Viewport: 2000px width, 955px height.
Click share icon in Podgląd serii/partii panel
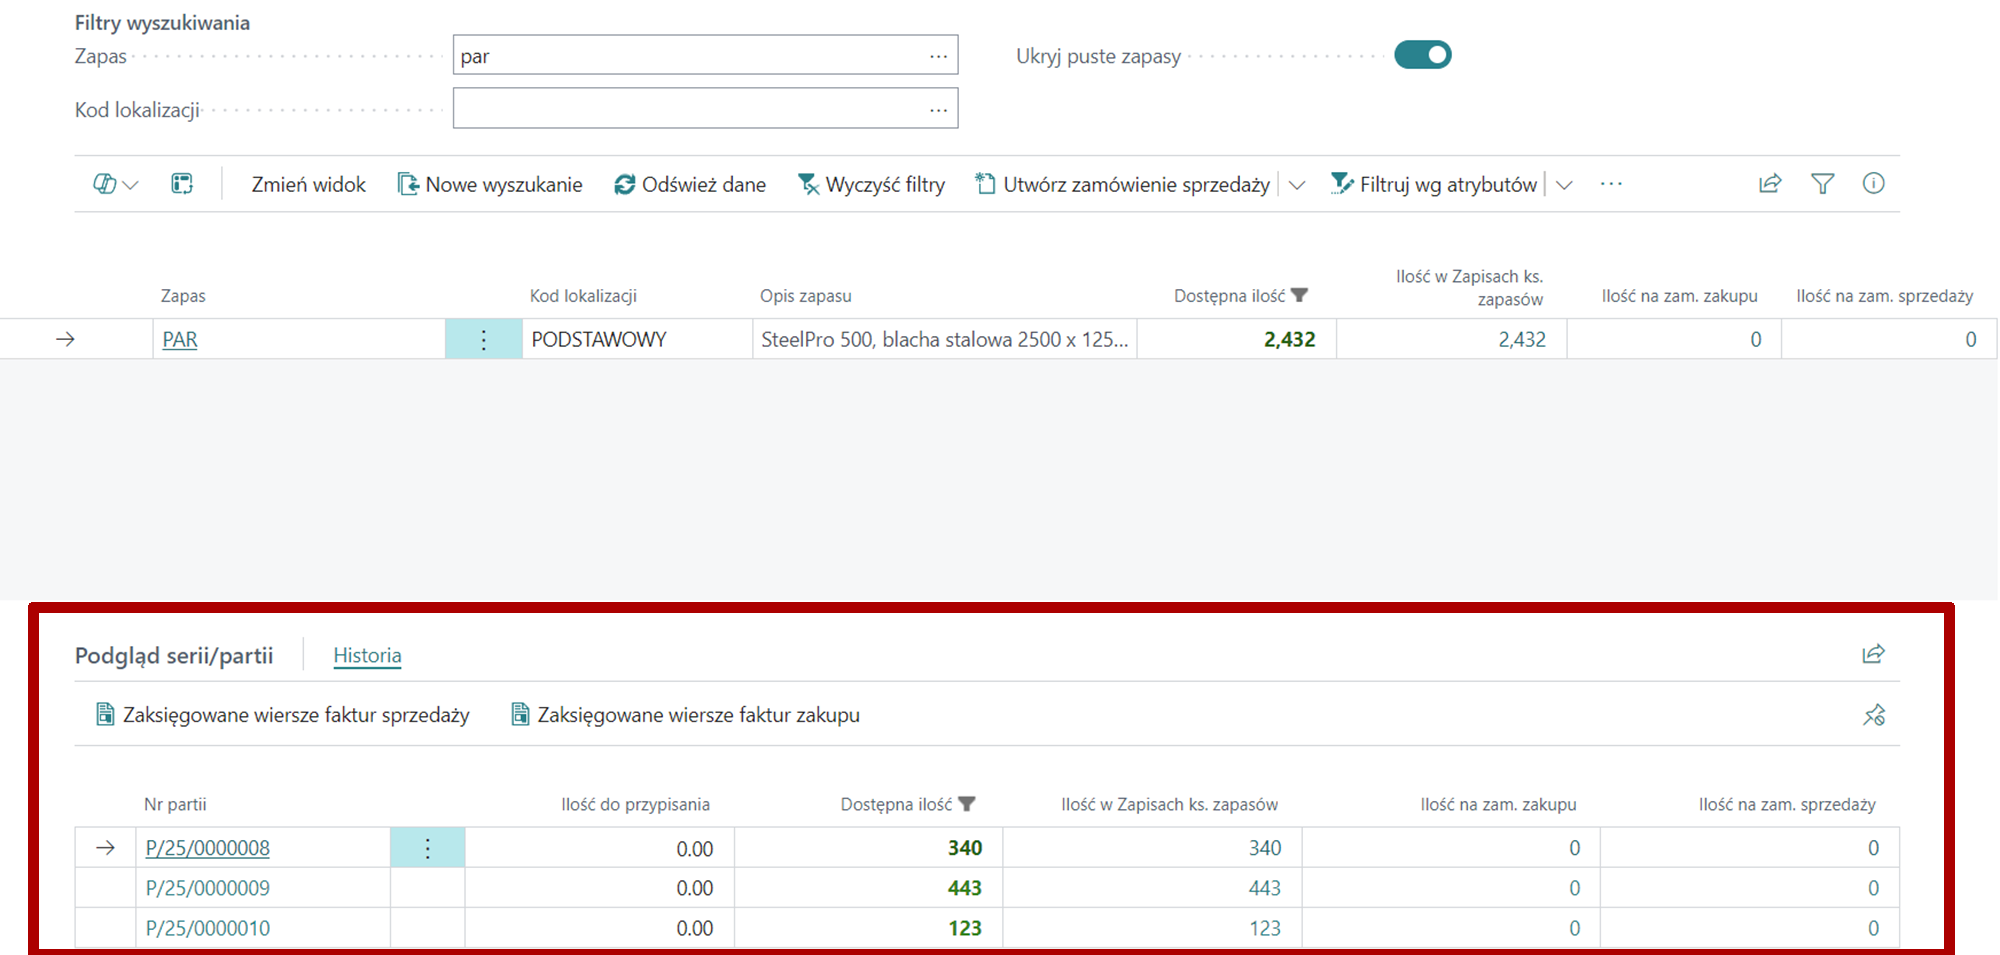(1873, 654)
